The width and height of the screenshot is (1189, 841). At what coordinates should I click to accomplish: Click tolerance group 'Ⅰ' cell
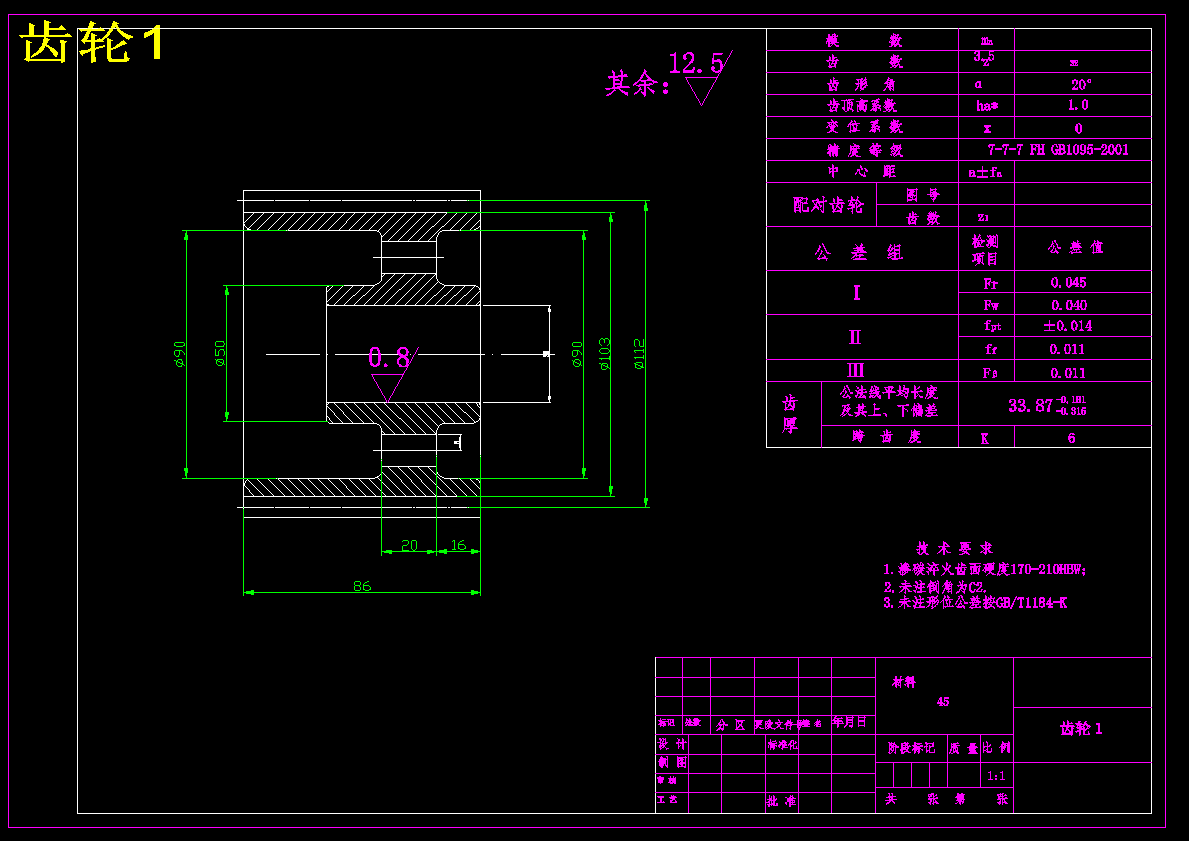click(856, 293)
